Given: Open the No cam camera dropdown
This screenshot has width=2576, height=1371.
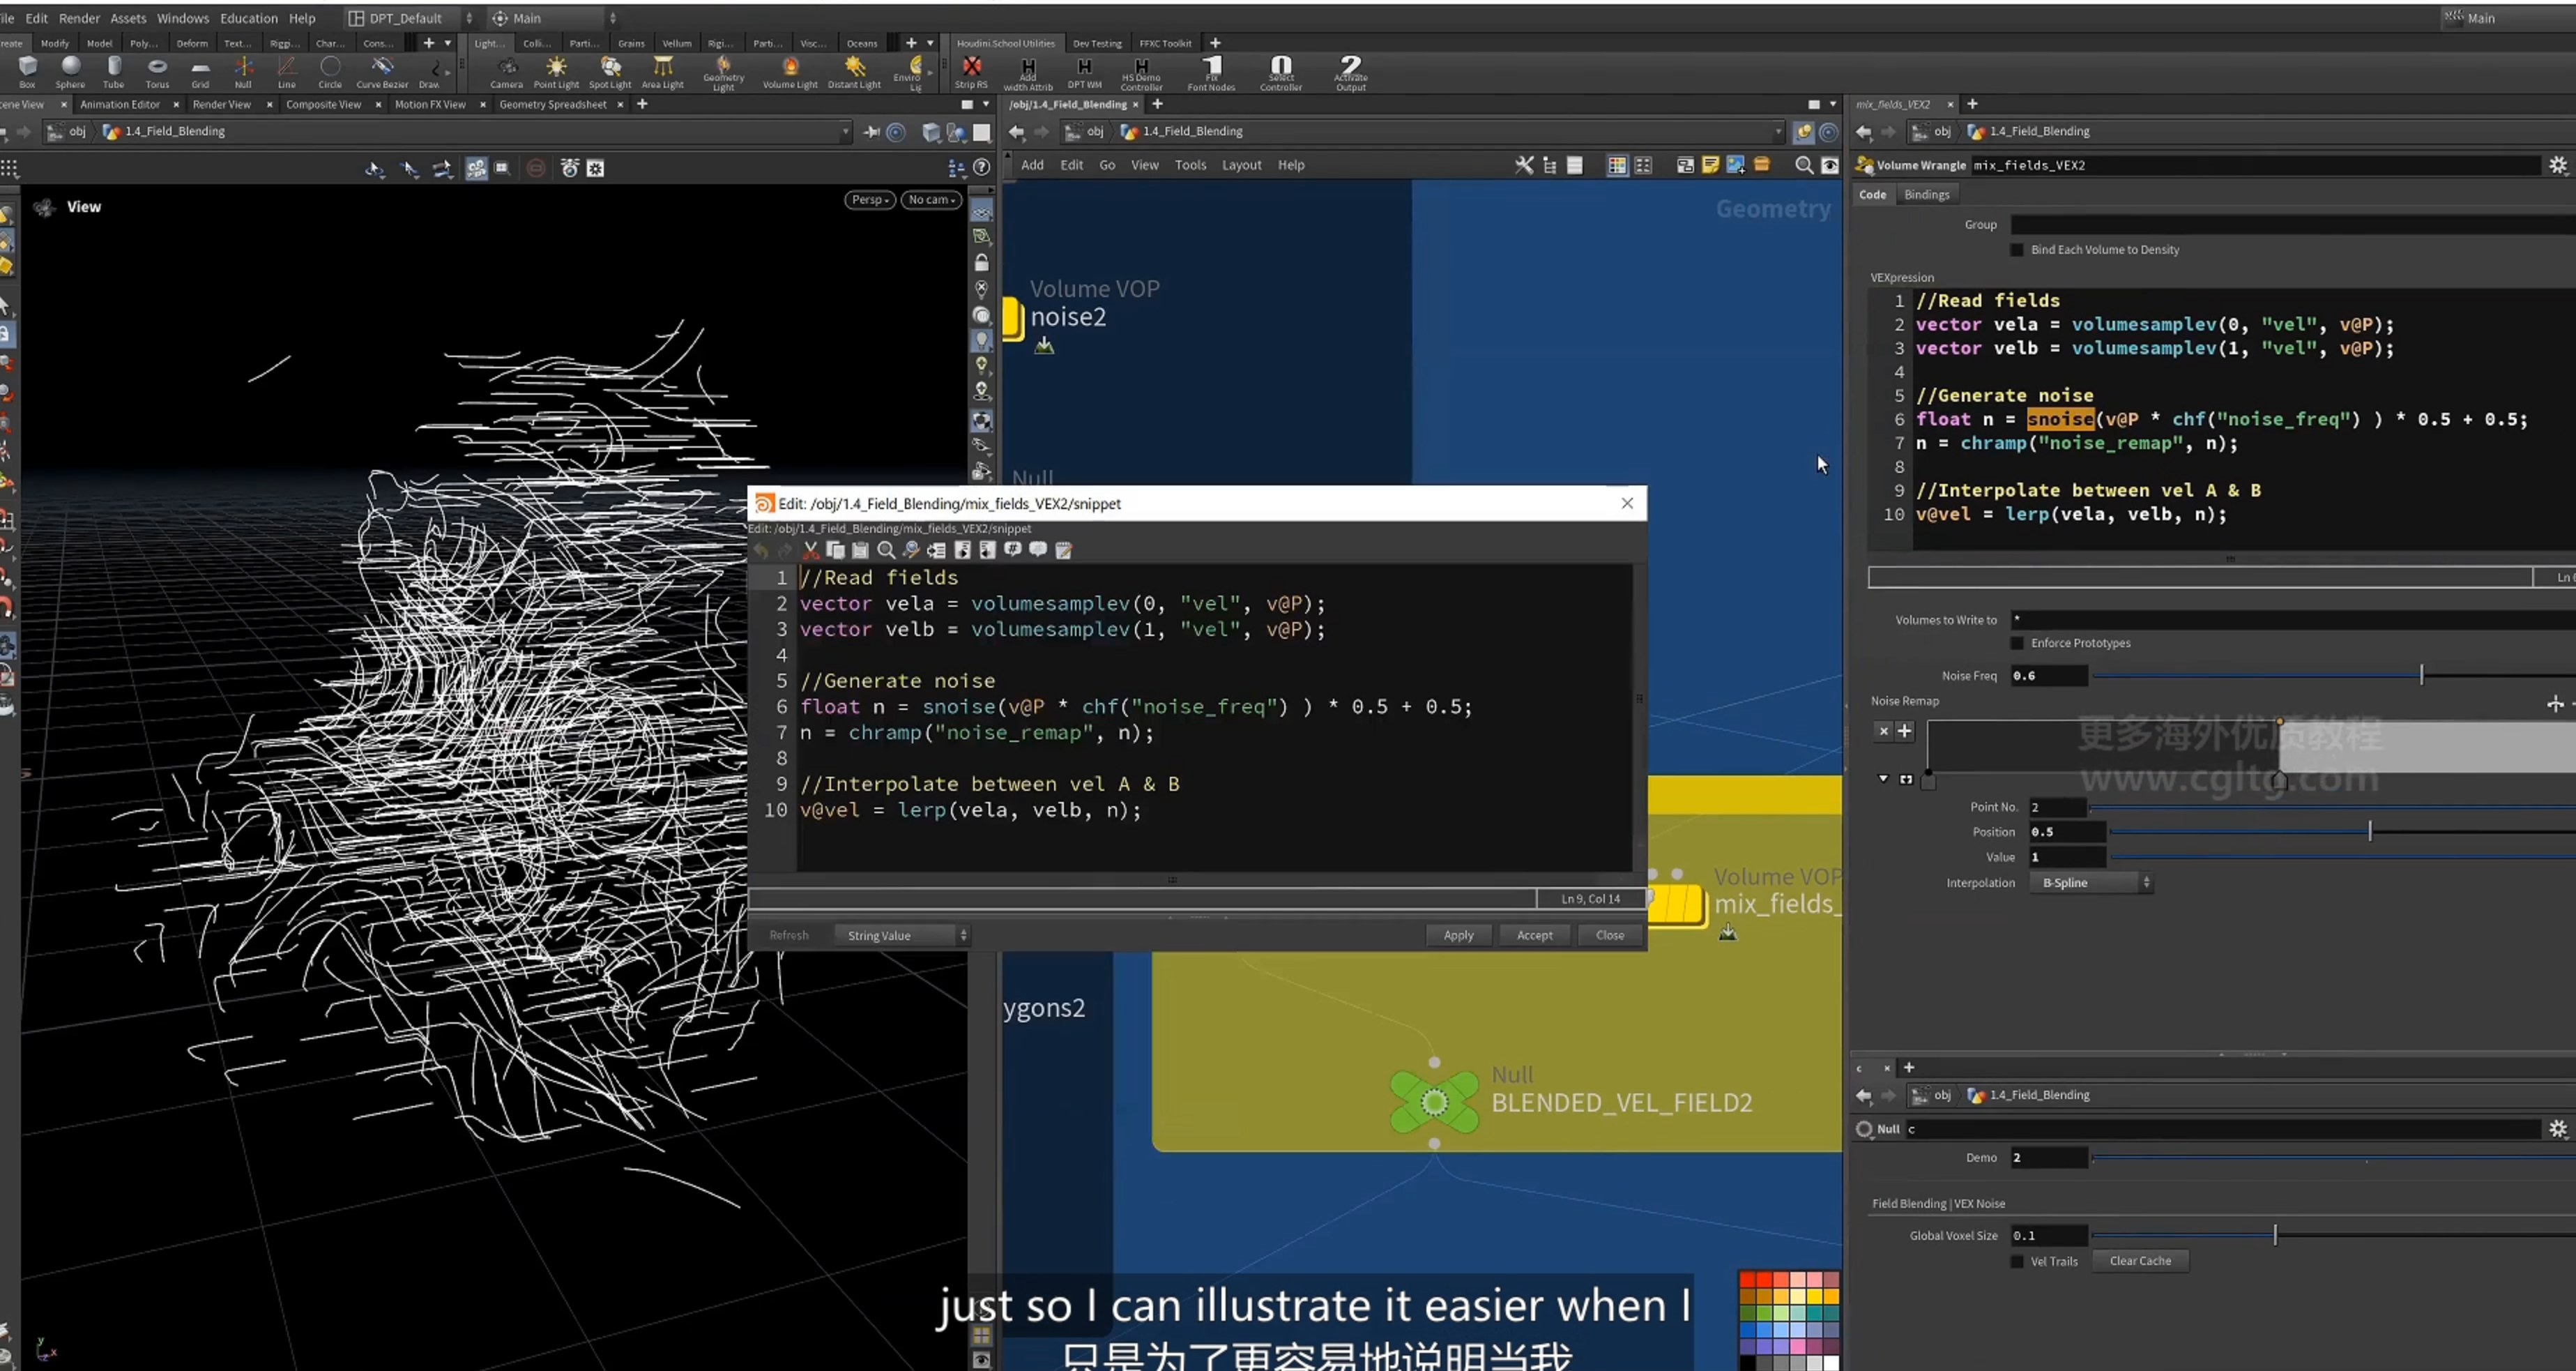Looking at the screenshot, I should [931, 200].
